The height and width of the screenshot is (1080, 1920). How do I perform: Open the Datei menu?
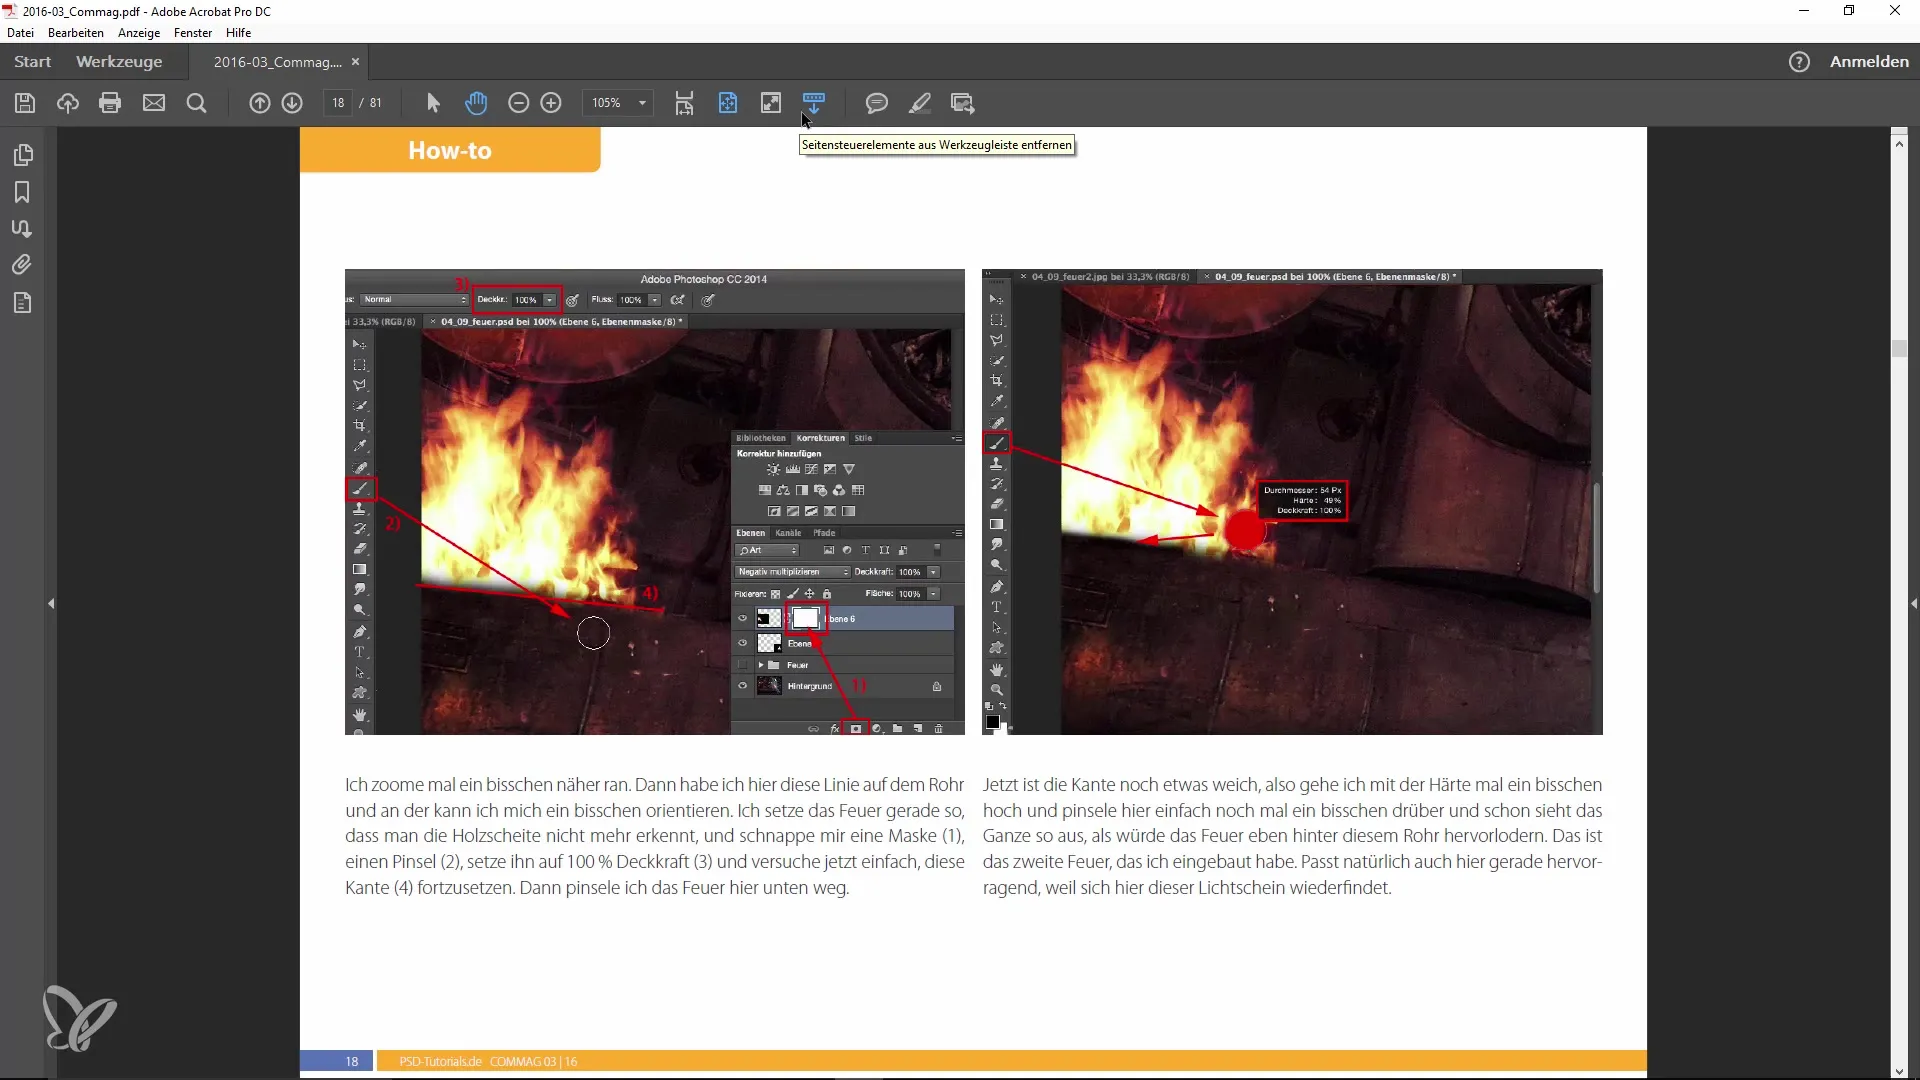pos(20,33)
